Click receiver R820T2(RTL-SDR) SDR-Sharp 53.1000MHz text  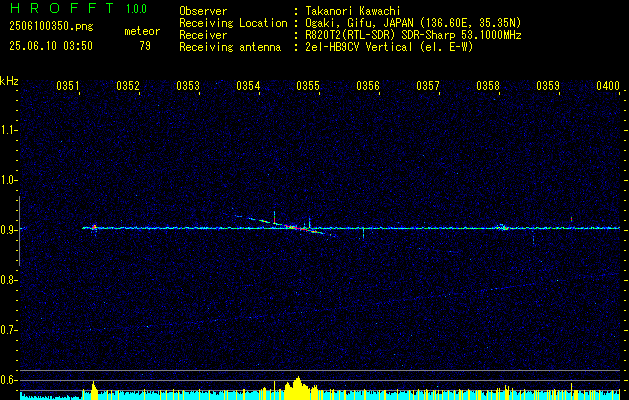click(x=414, y=35)
